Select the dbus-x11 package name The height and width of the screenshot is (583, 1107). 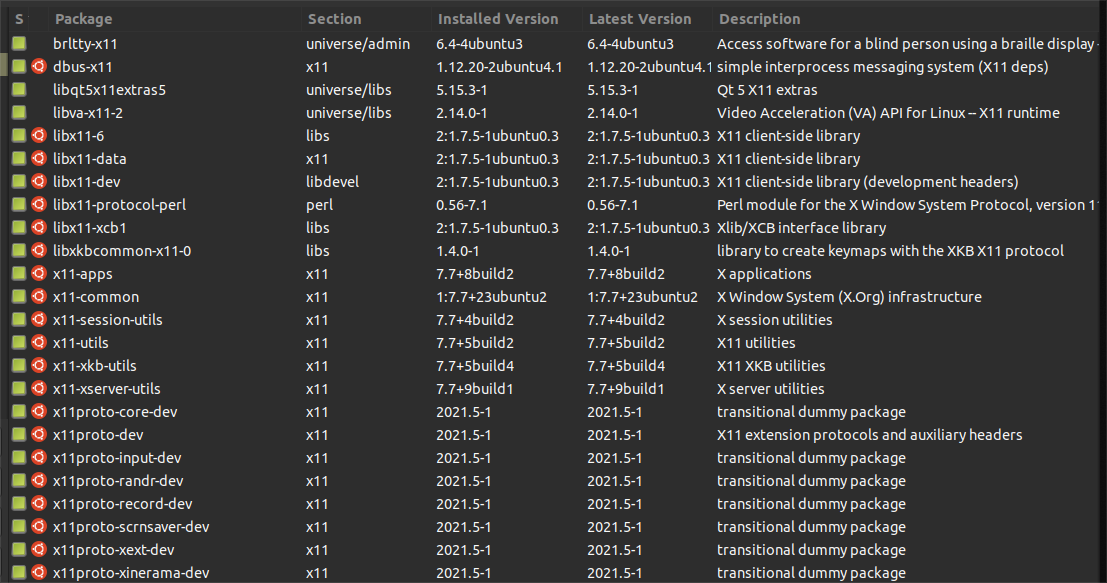tap(83, 67)
